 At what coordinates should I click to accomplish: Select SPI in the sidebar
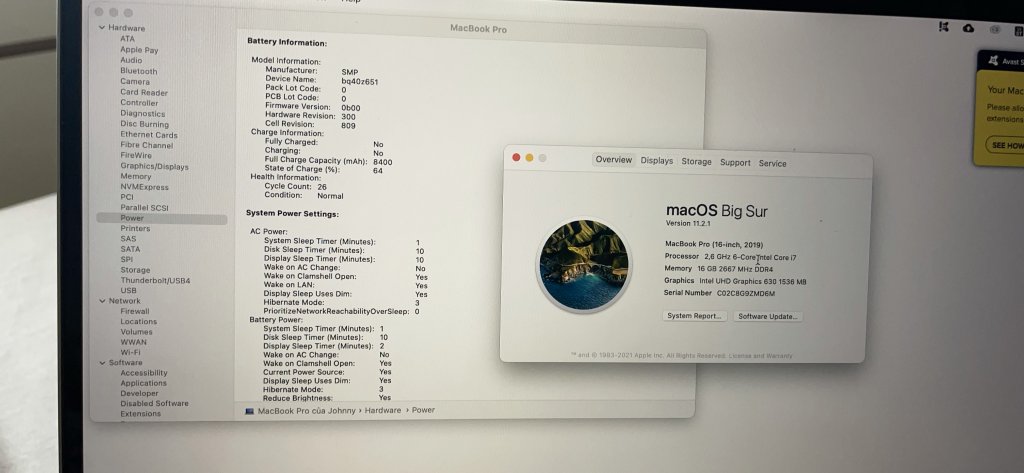(127, 259)
